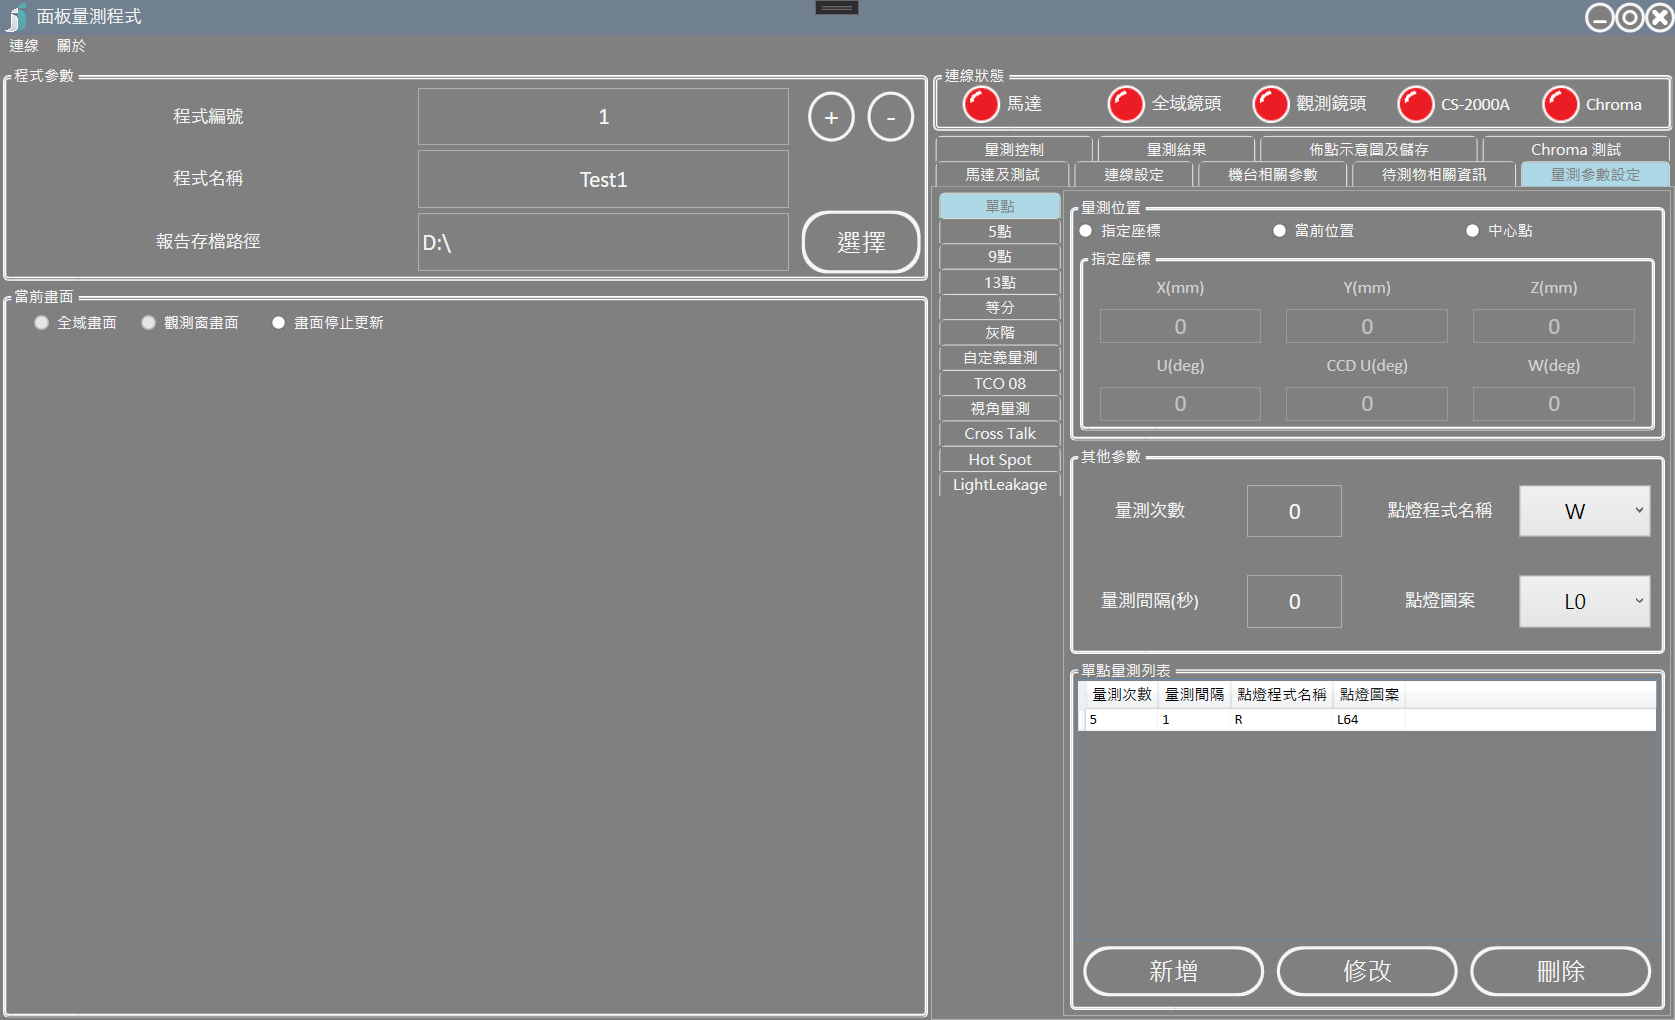Screen dimensions: 1675x1020
Task: Click the 量測間隔 column header
Action: coord(1194,694)
